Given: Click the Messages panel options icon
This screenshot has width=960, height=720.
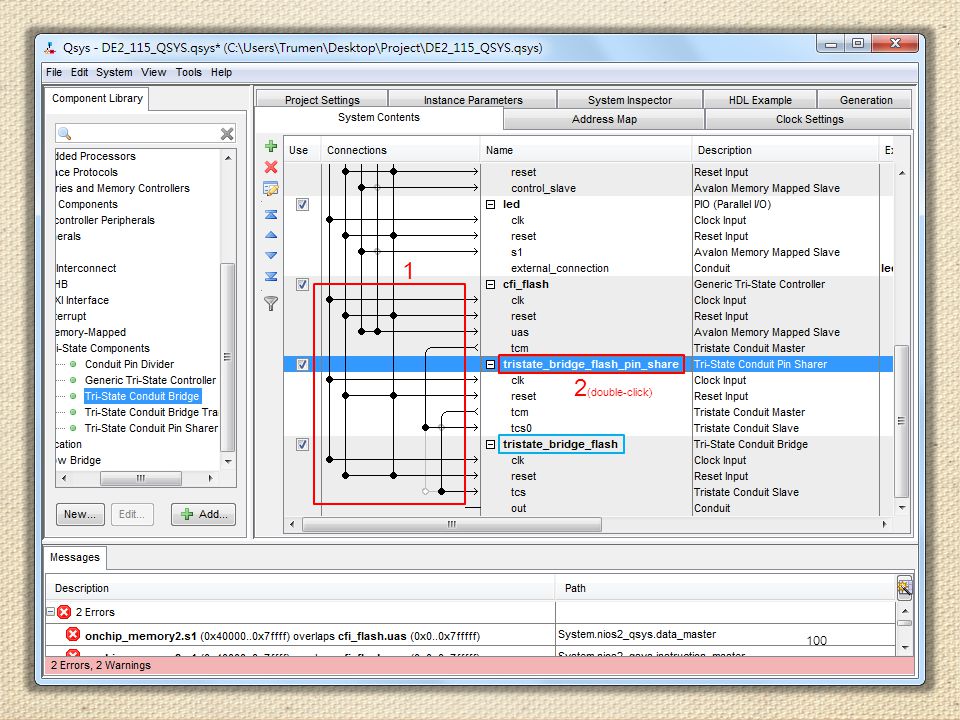Looking at the screenshot, I should 904,588.
